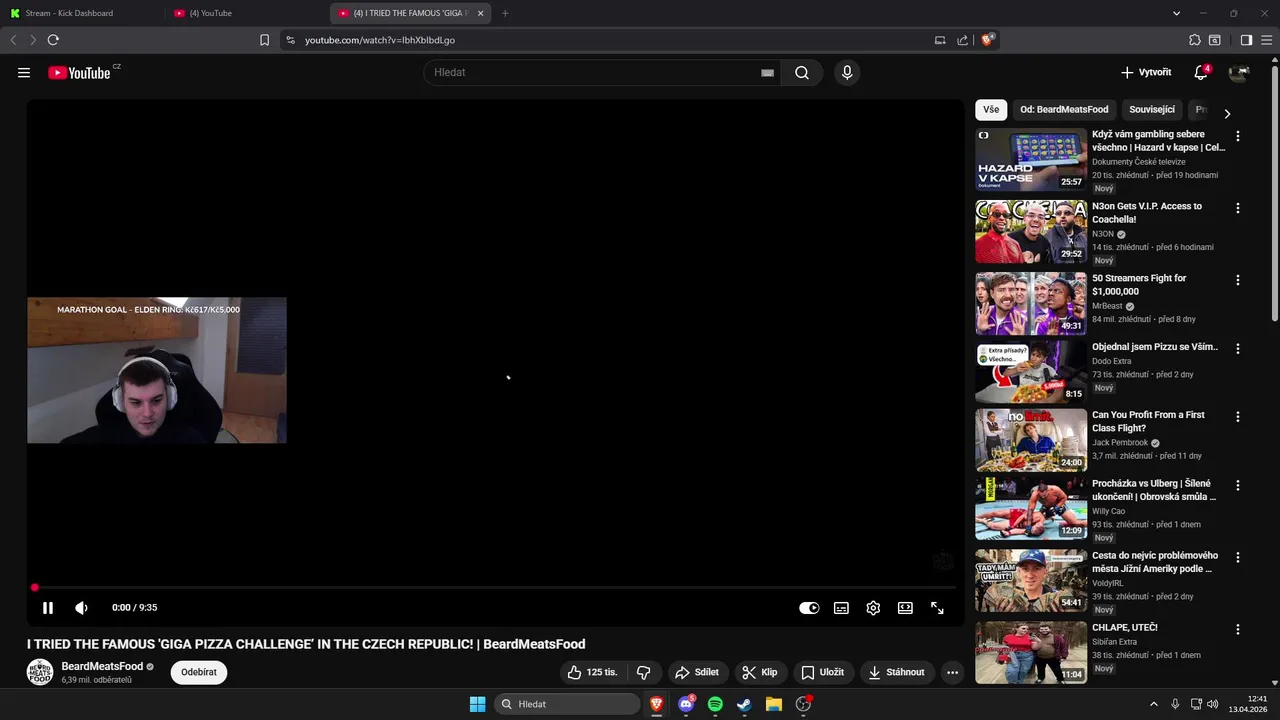Viewport: 1280px width, 720px height.
Task: Open Can You Profit From First Class title
Action: click(x=1148, y=421)
